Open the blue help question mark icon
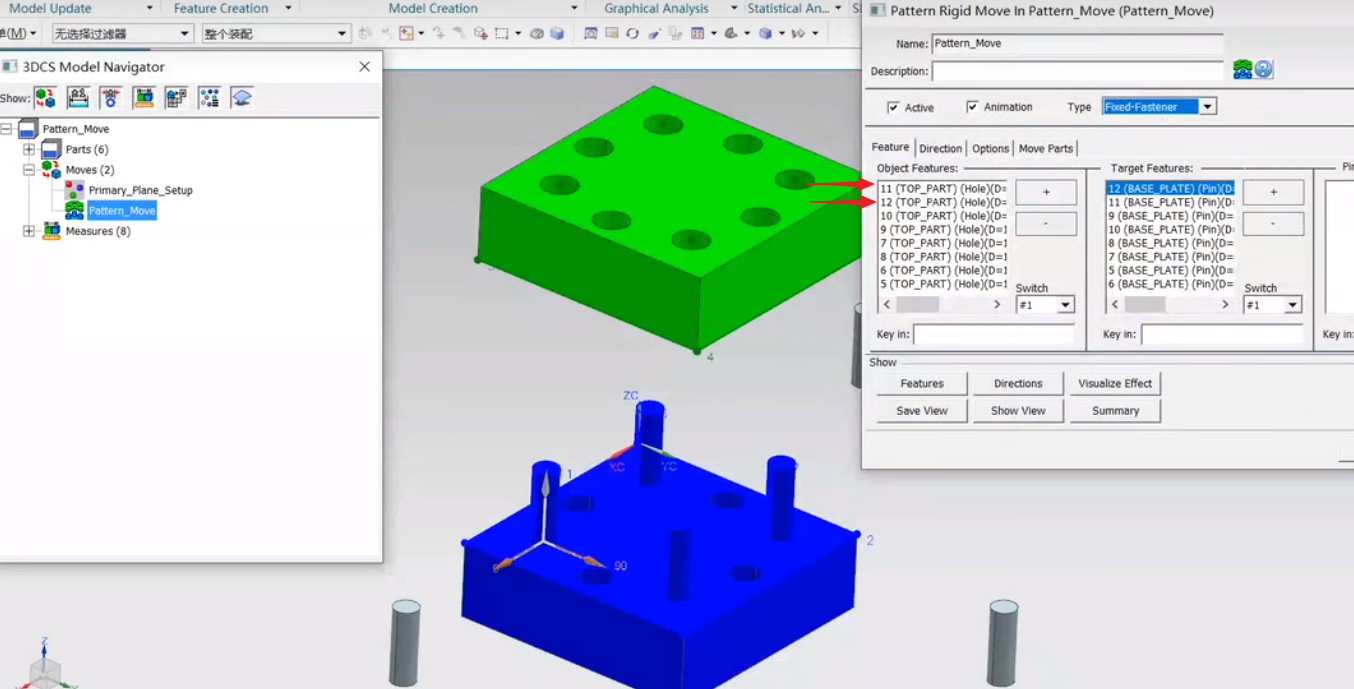This screenshot has width=1354, height=689. pos(1264,70)
